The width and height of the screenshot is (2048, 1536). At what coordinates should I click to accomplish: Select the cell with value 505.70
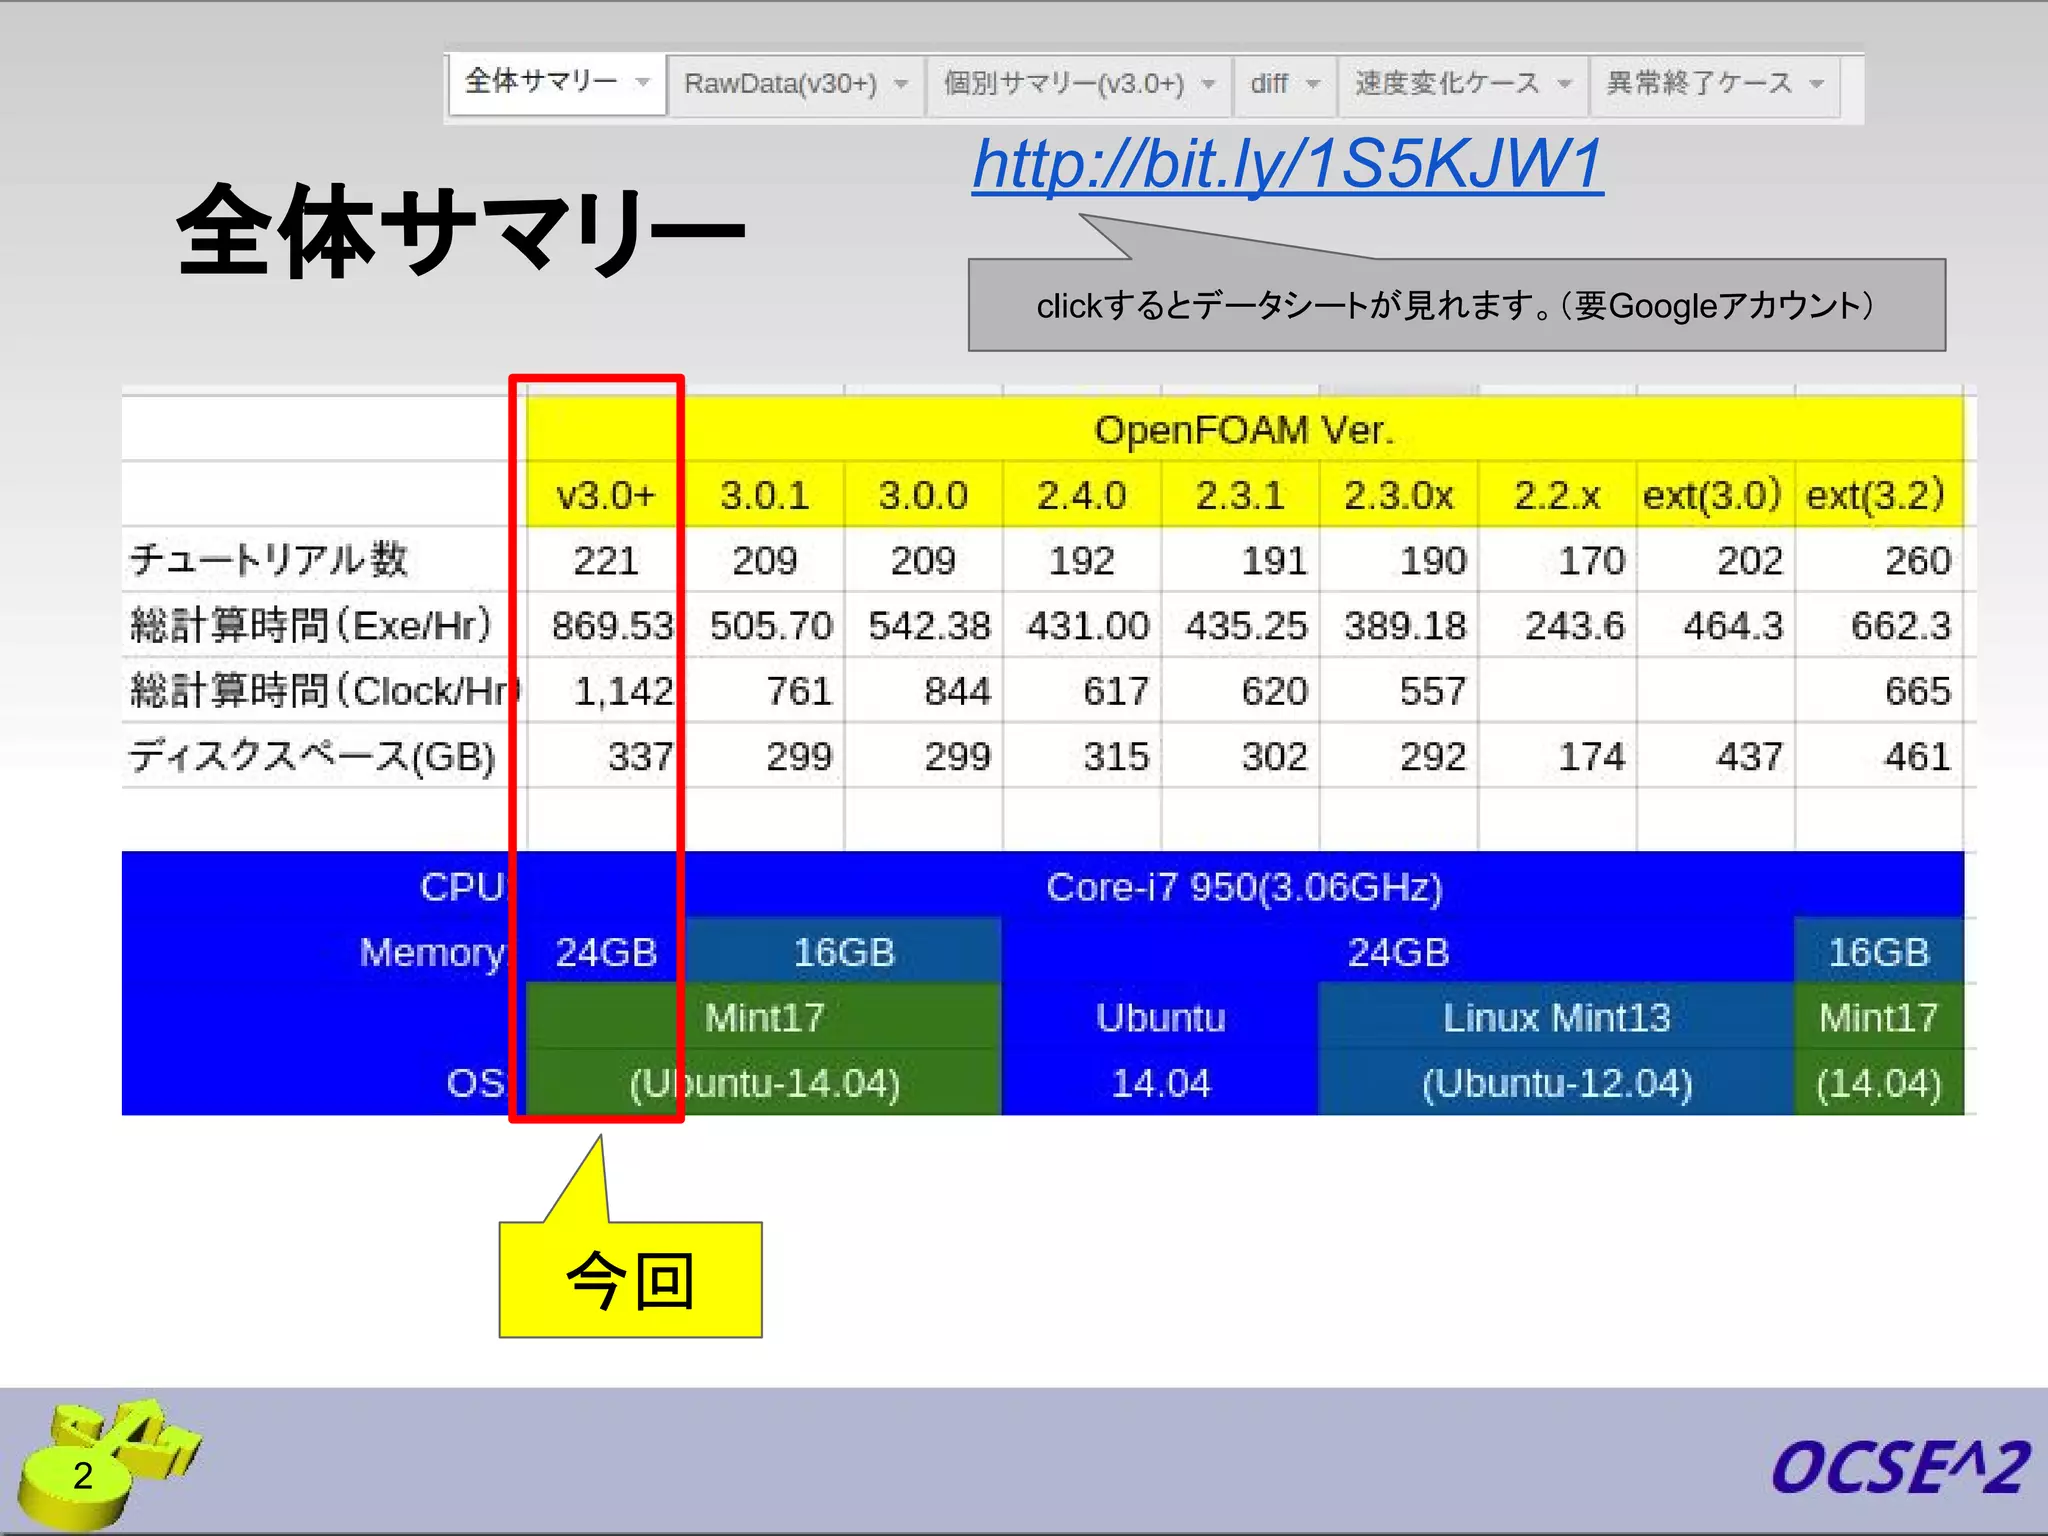coord(764,625)
